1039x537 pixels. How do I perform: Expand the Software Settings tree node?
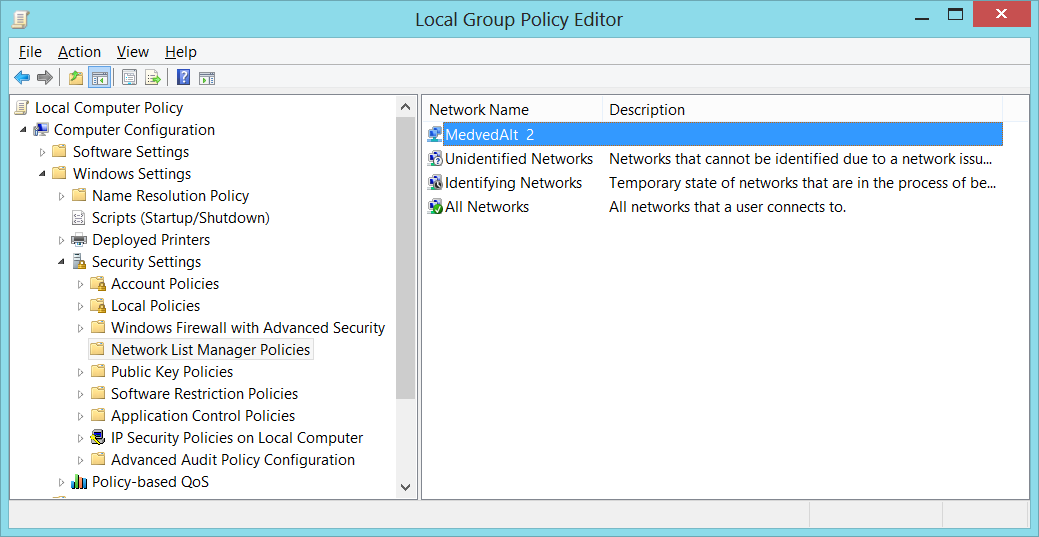pos(42,152)
